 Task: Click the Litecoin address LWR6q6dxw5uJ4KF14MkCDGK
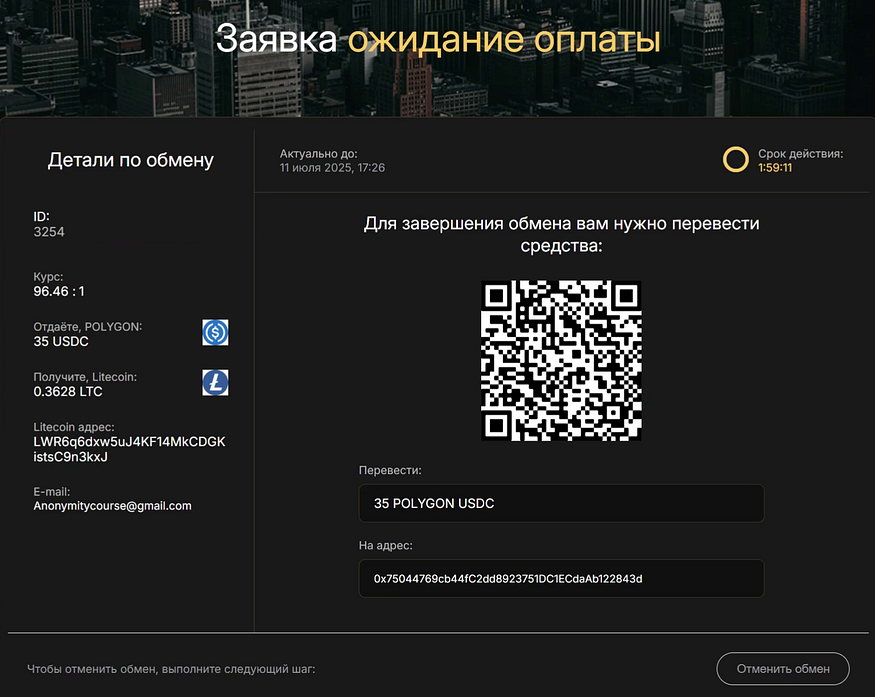(x=129, y=449)
